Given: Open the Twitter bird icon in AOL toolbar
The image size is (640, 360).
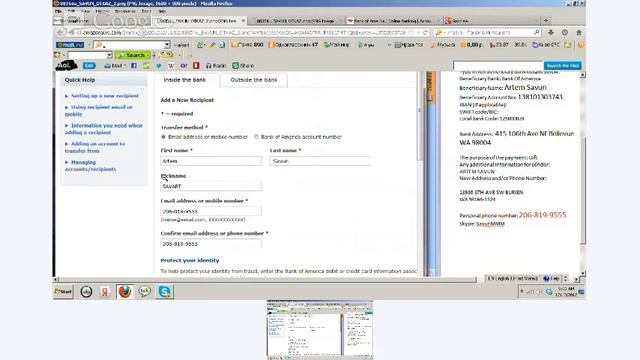Looking at the screenshot, I should pyautogui.click(x=159, y=66).
